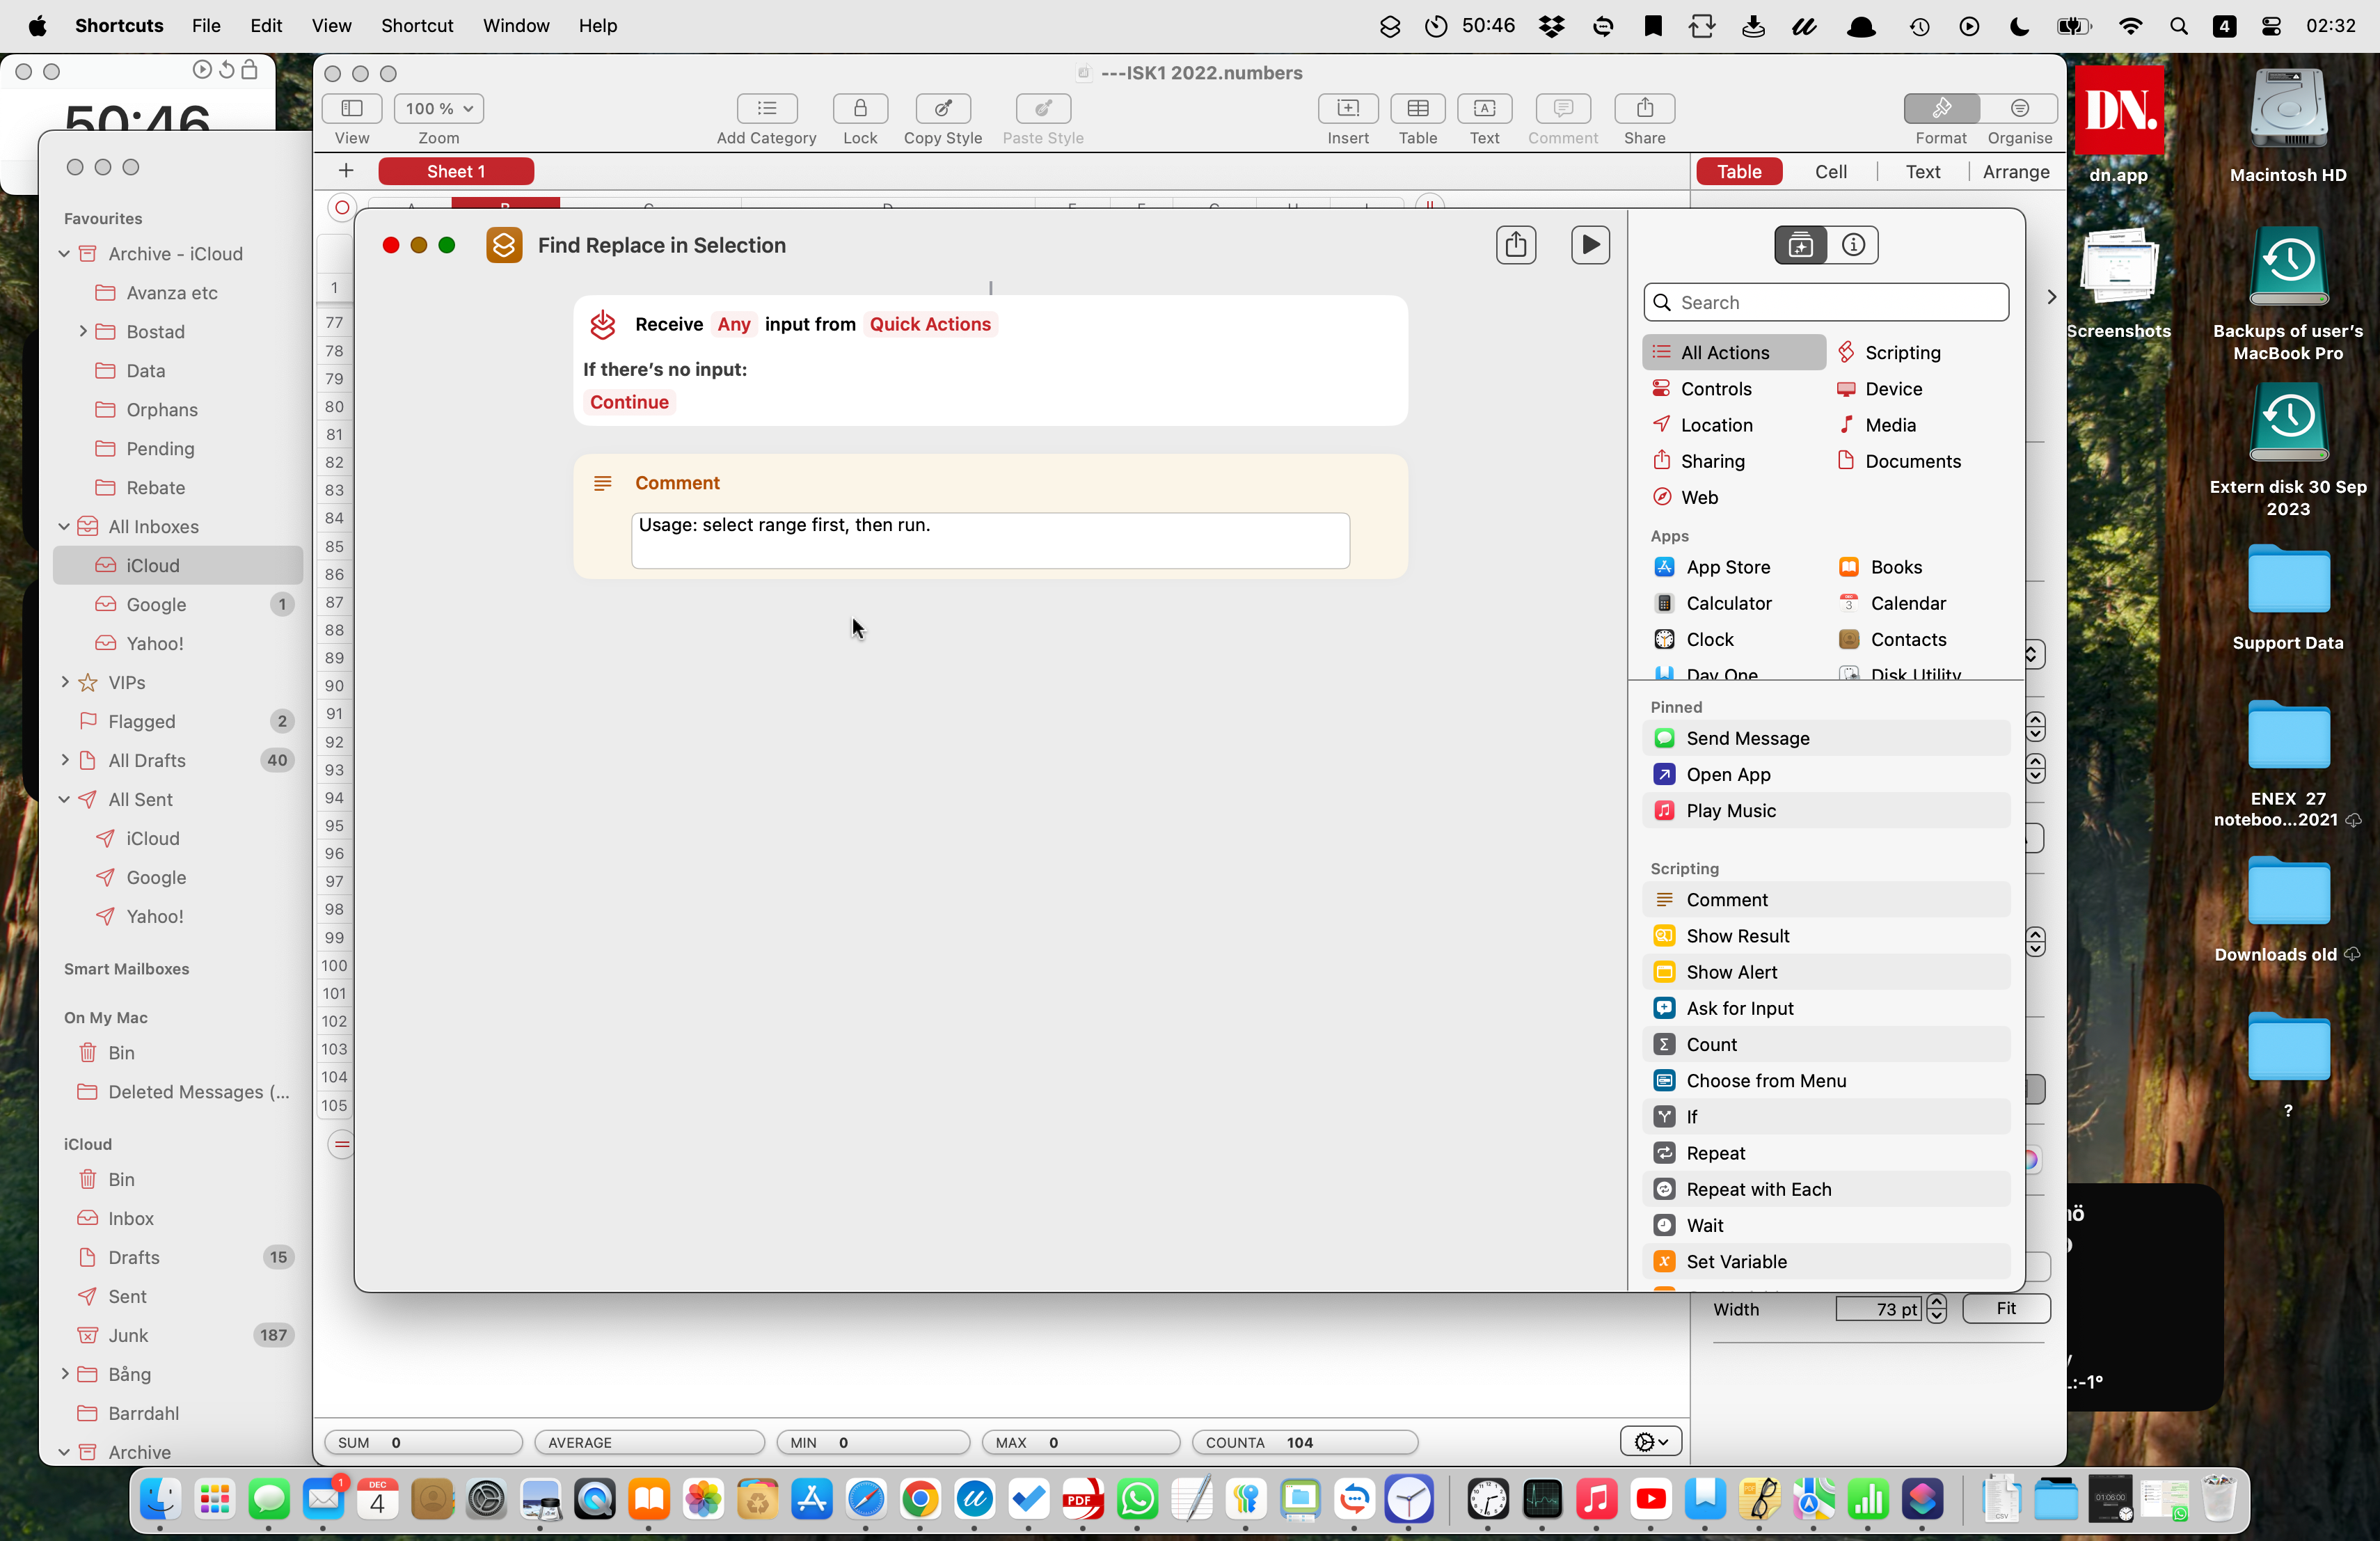
Task: Click the Quick Actions input source
Action: pyautogui.click(x=929, y=324)
